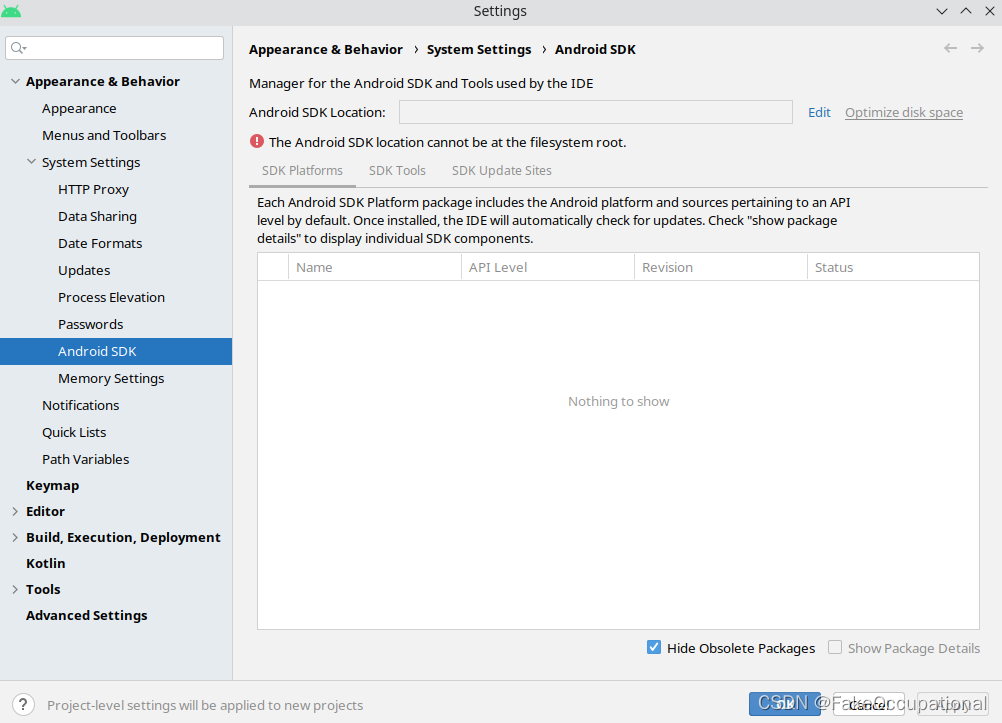Switch to SDK Tools tab
This screenshot has height=723, width=1002.
397,171
